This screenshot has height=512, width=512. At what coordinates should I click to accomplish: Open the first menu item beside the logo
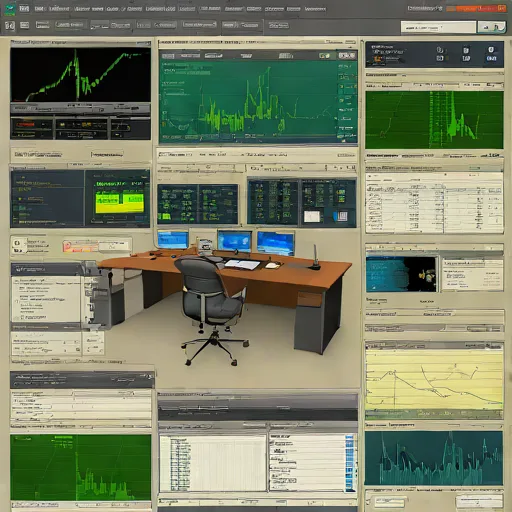point(24,8)
